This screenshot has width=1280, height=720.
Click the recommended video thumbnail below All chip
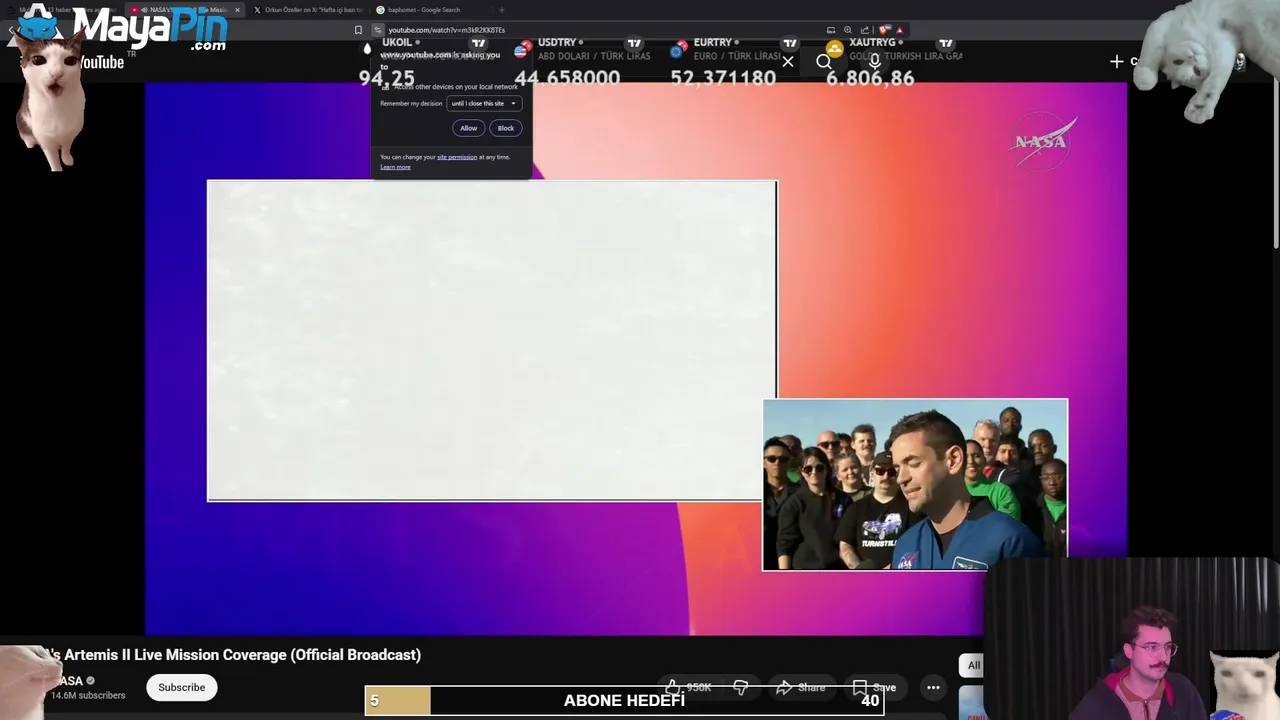(x=970, y=703)
